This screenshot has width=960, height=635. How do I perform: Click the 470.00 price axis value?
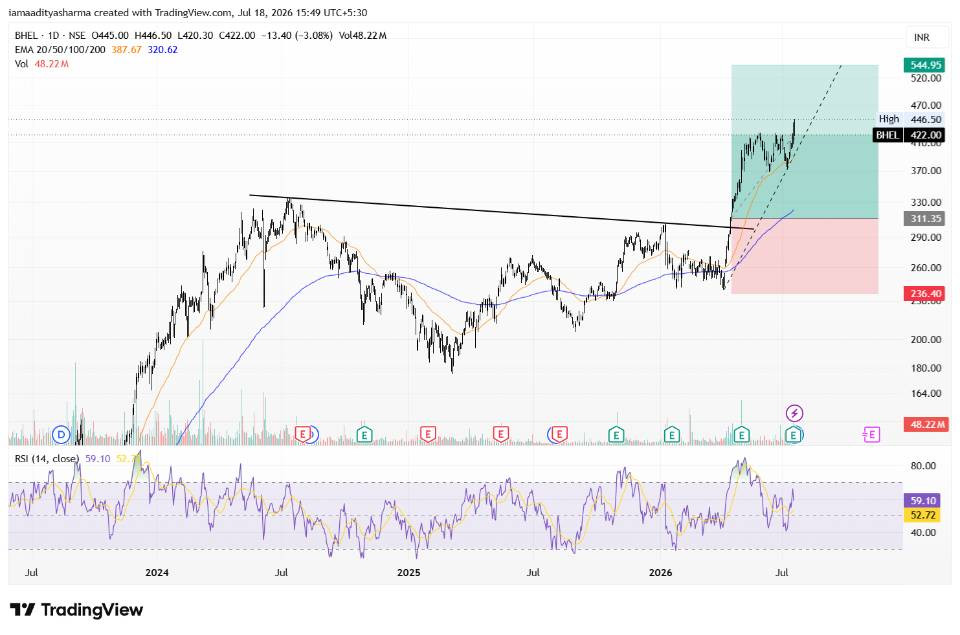tap(926, 105)
